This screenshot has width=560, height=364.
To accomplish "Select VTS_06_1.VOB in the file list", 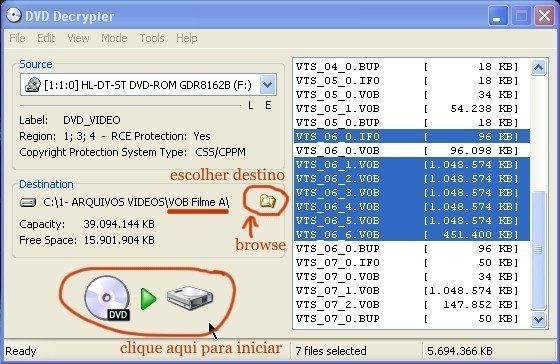I will tap(411, 165).
